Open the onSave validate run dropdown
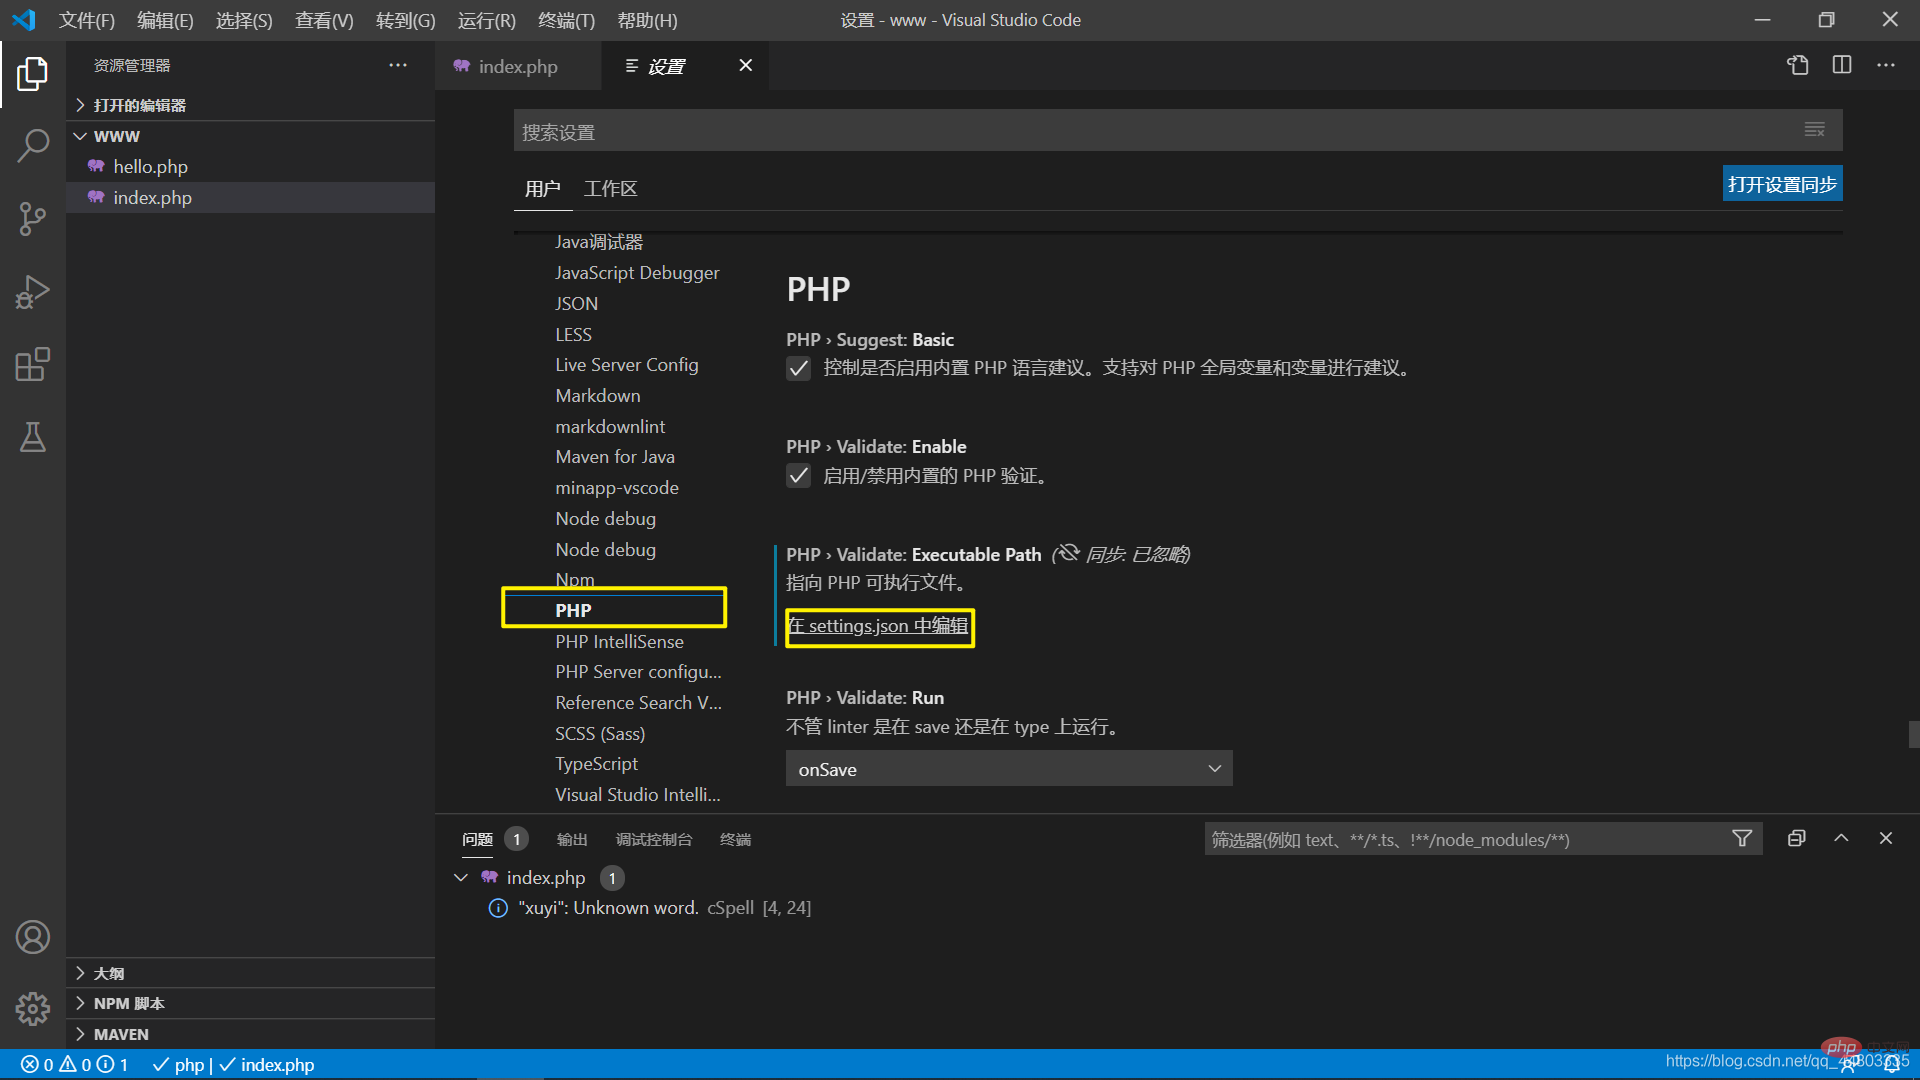1920x1080 pixels. coord(1008,769)
